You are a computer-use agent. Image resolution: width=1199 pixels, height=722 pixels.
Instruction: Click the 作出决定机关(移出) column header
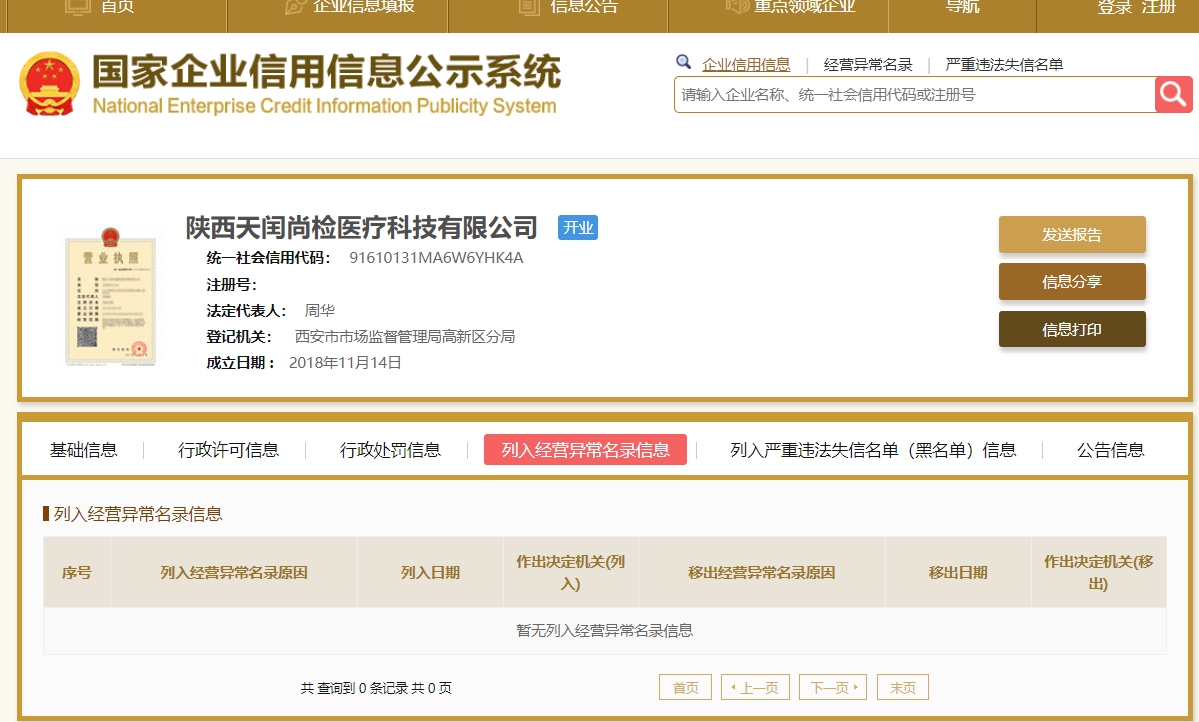point(1099,572)
